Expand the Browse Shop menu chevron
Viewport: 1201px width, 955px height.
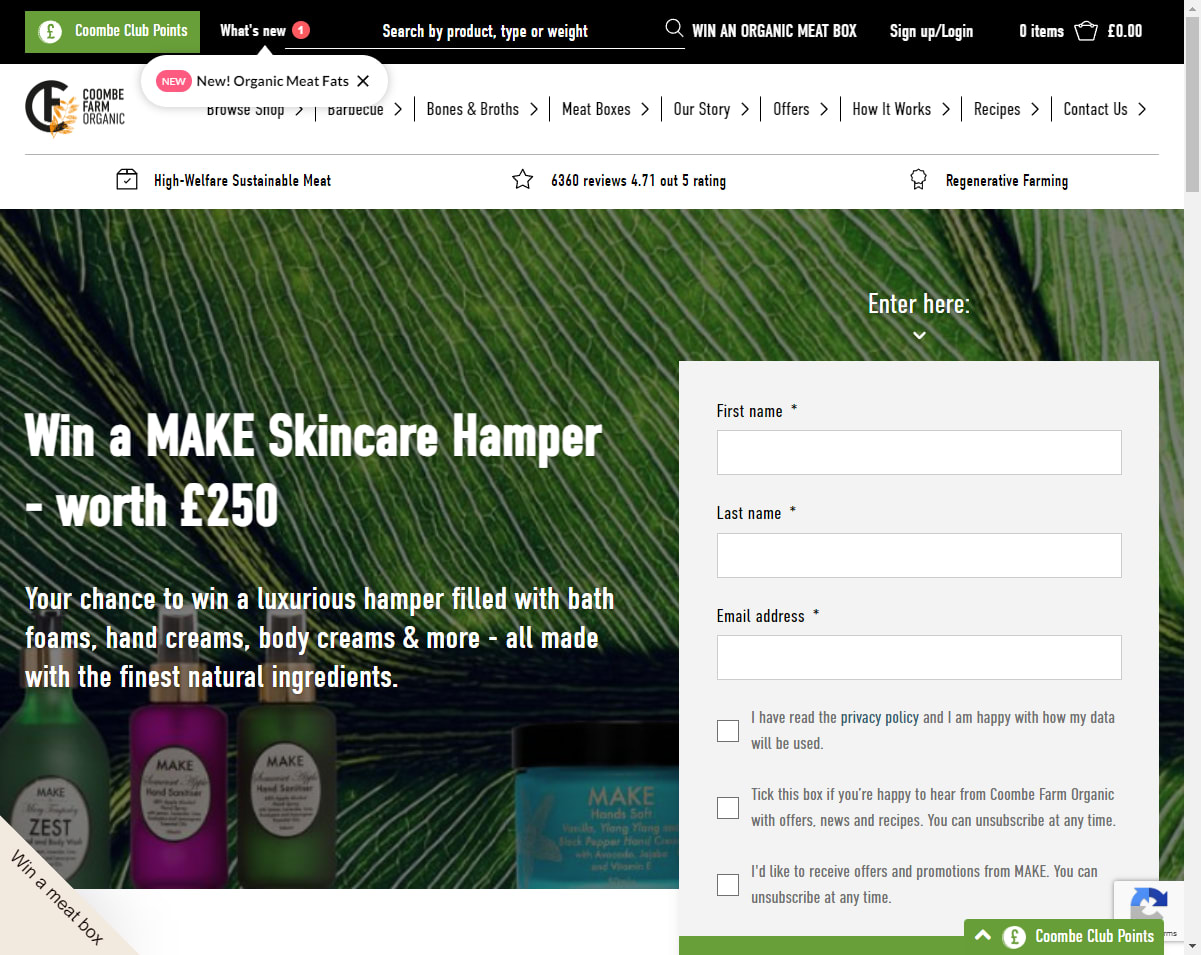click(x=300, y=110)
